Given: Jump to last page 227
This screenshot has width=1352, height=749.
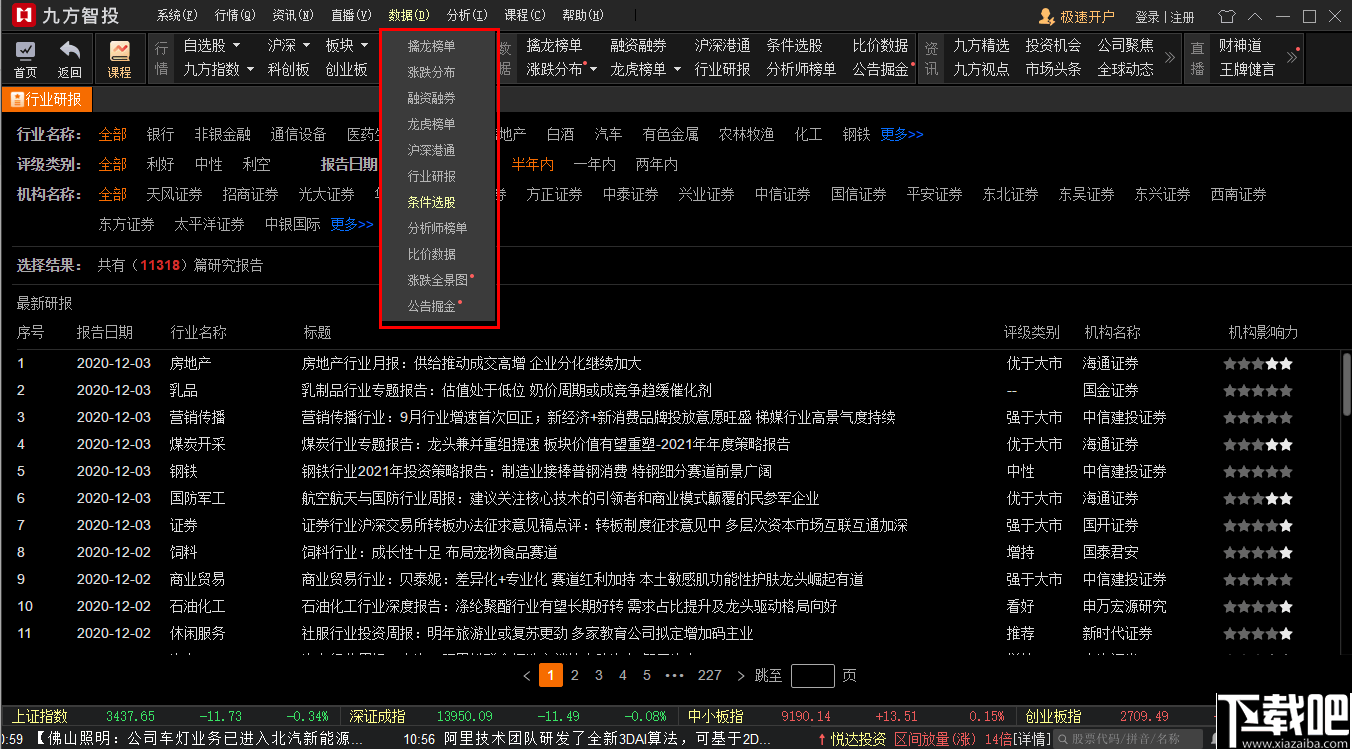Looking at the screenshot, I should coord(710,676).
